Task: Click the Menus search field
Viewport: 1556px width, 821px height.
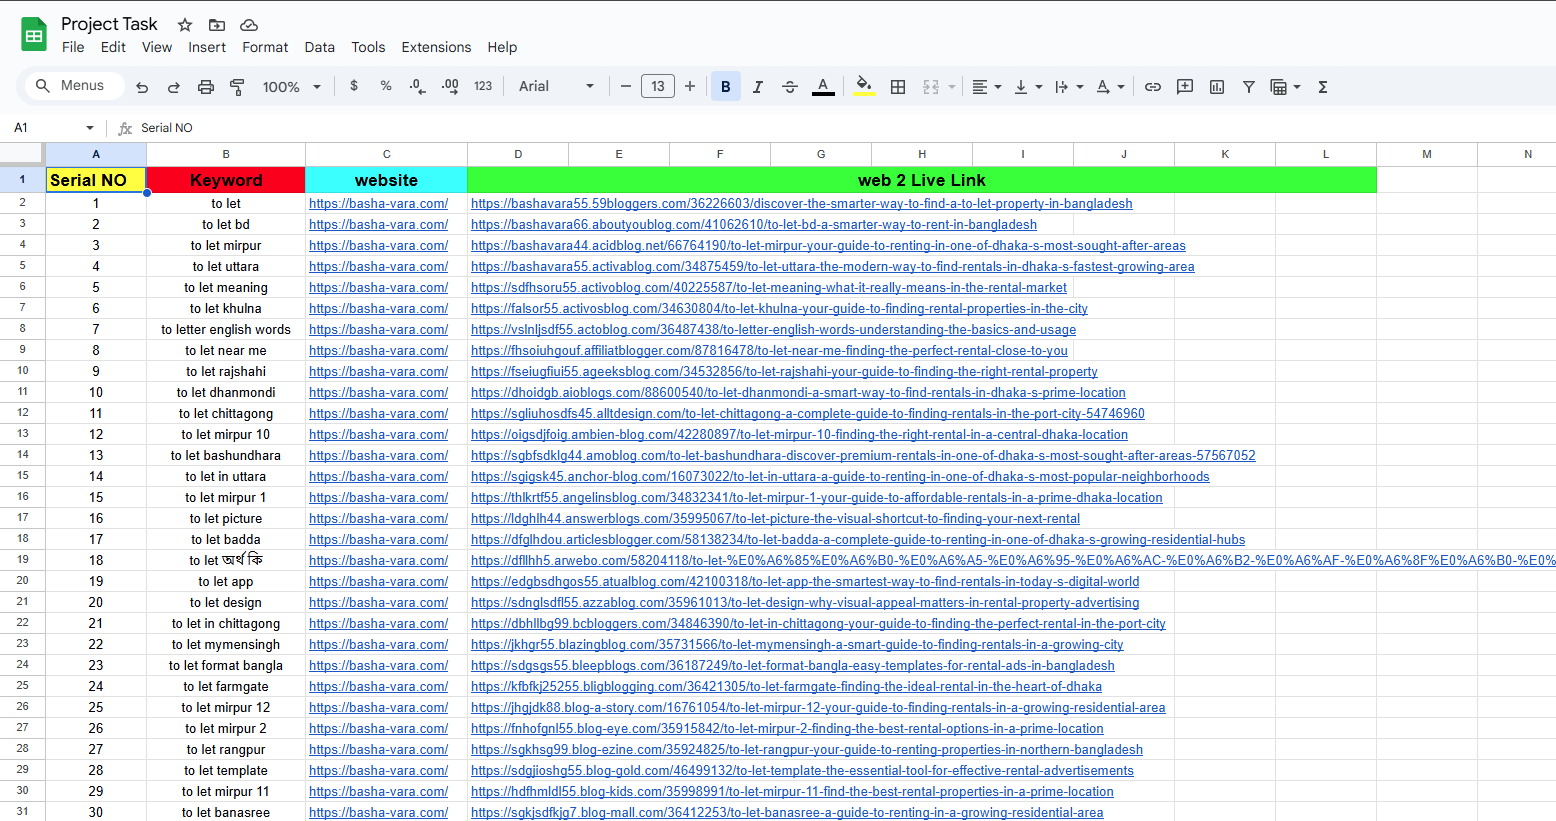Action: 72,86
